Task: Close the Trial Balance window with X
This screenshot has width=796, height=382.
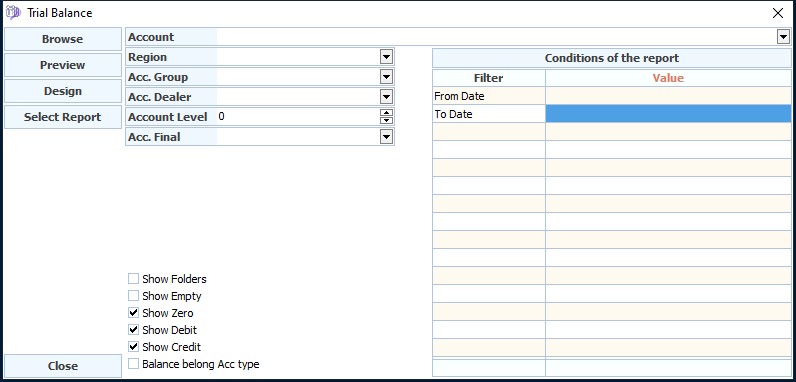Action: (x=777, y=13)
